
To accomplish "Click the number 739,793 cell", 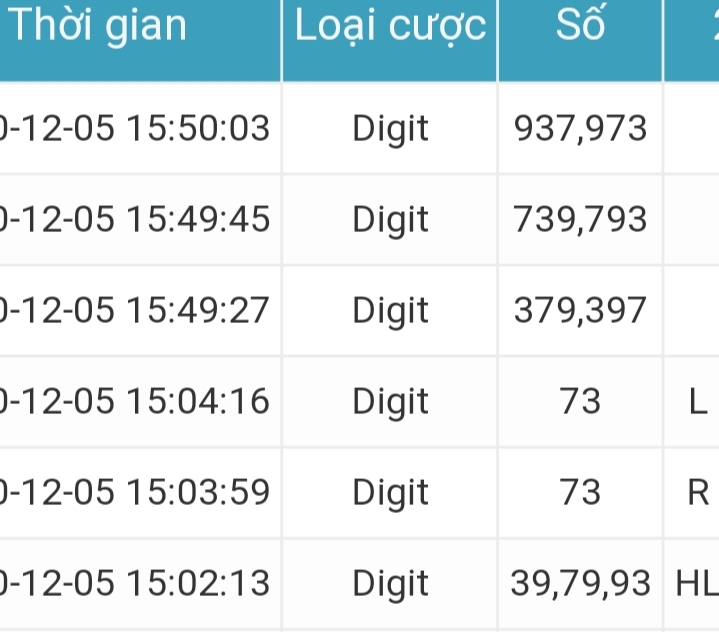I will 581,220.
